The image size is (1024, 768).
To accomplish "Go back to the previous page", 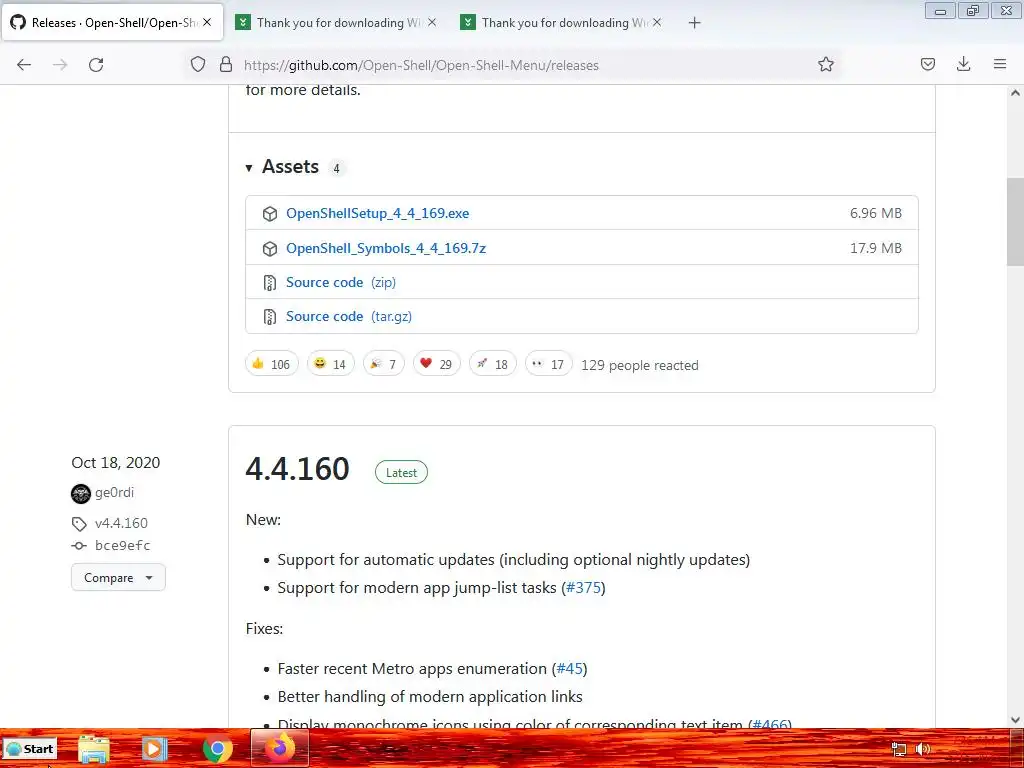I will pyautogui.click(x=24, y=65).
